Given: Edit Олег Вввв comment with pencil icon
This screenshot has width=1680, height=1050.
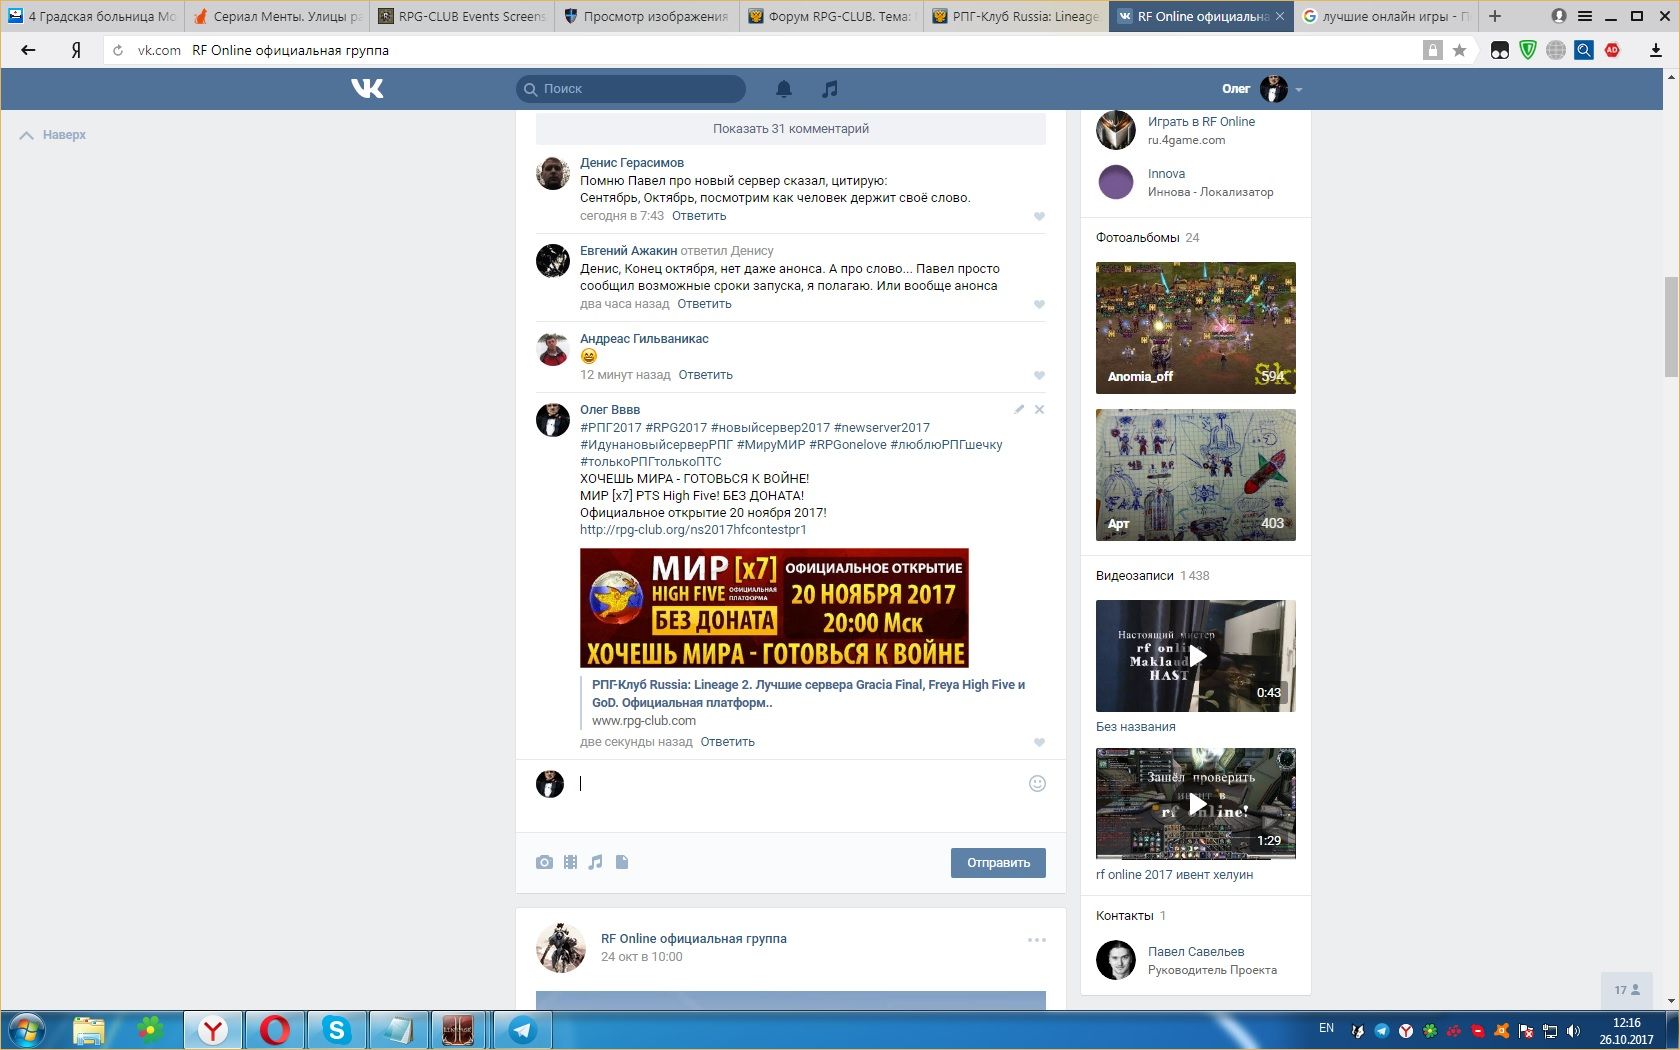Looking at the screenshot, I should [1019, 409].
